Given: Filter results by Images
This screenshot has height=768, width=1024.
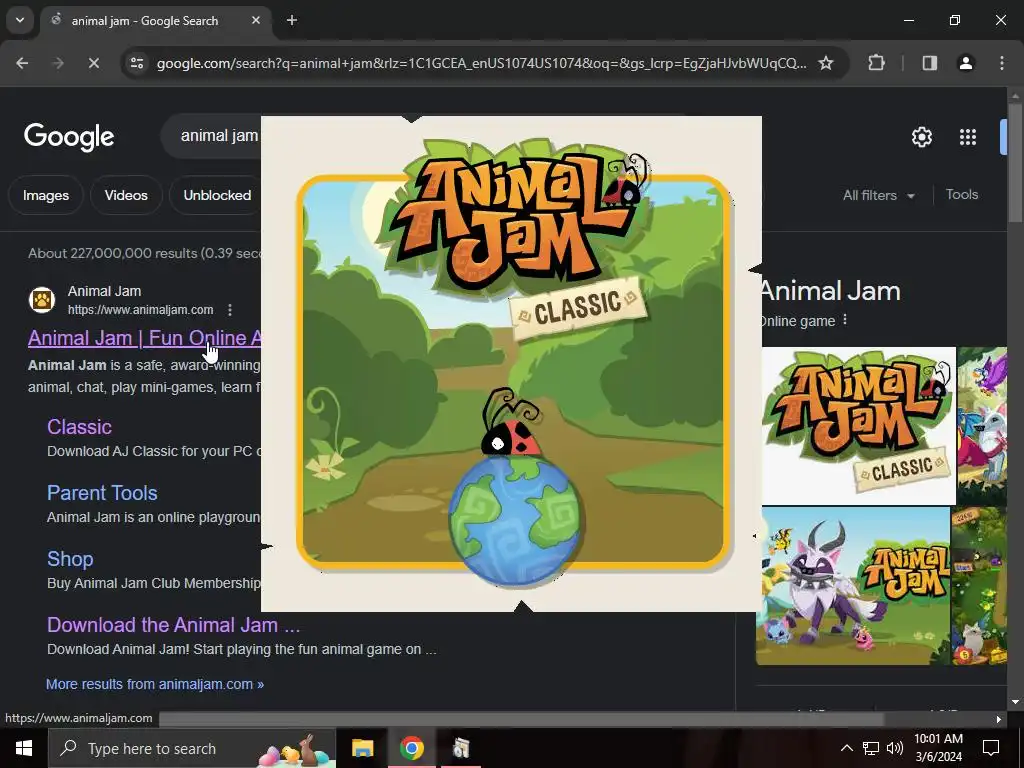Looking at the screenshot, I should pyautogui.click(x=46, y=195).
